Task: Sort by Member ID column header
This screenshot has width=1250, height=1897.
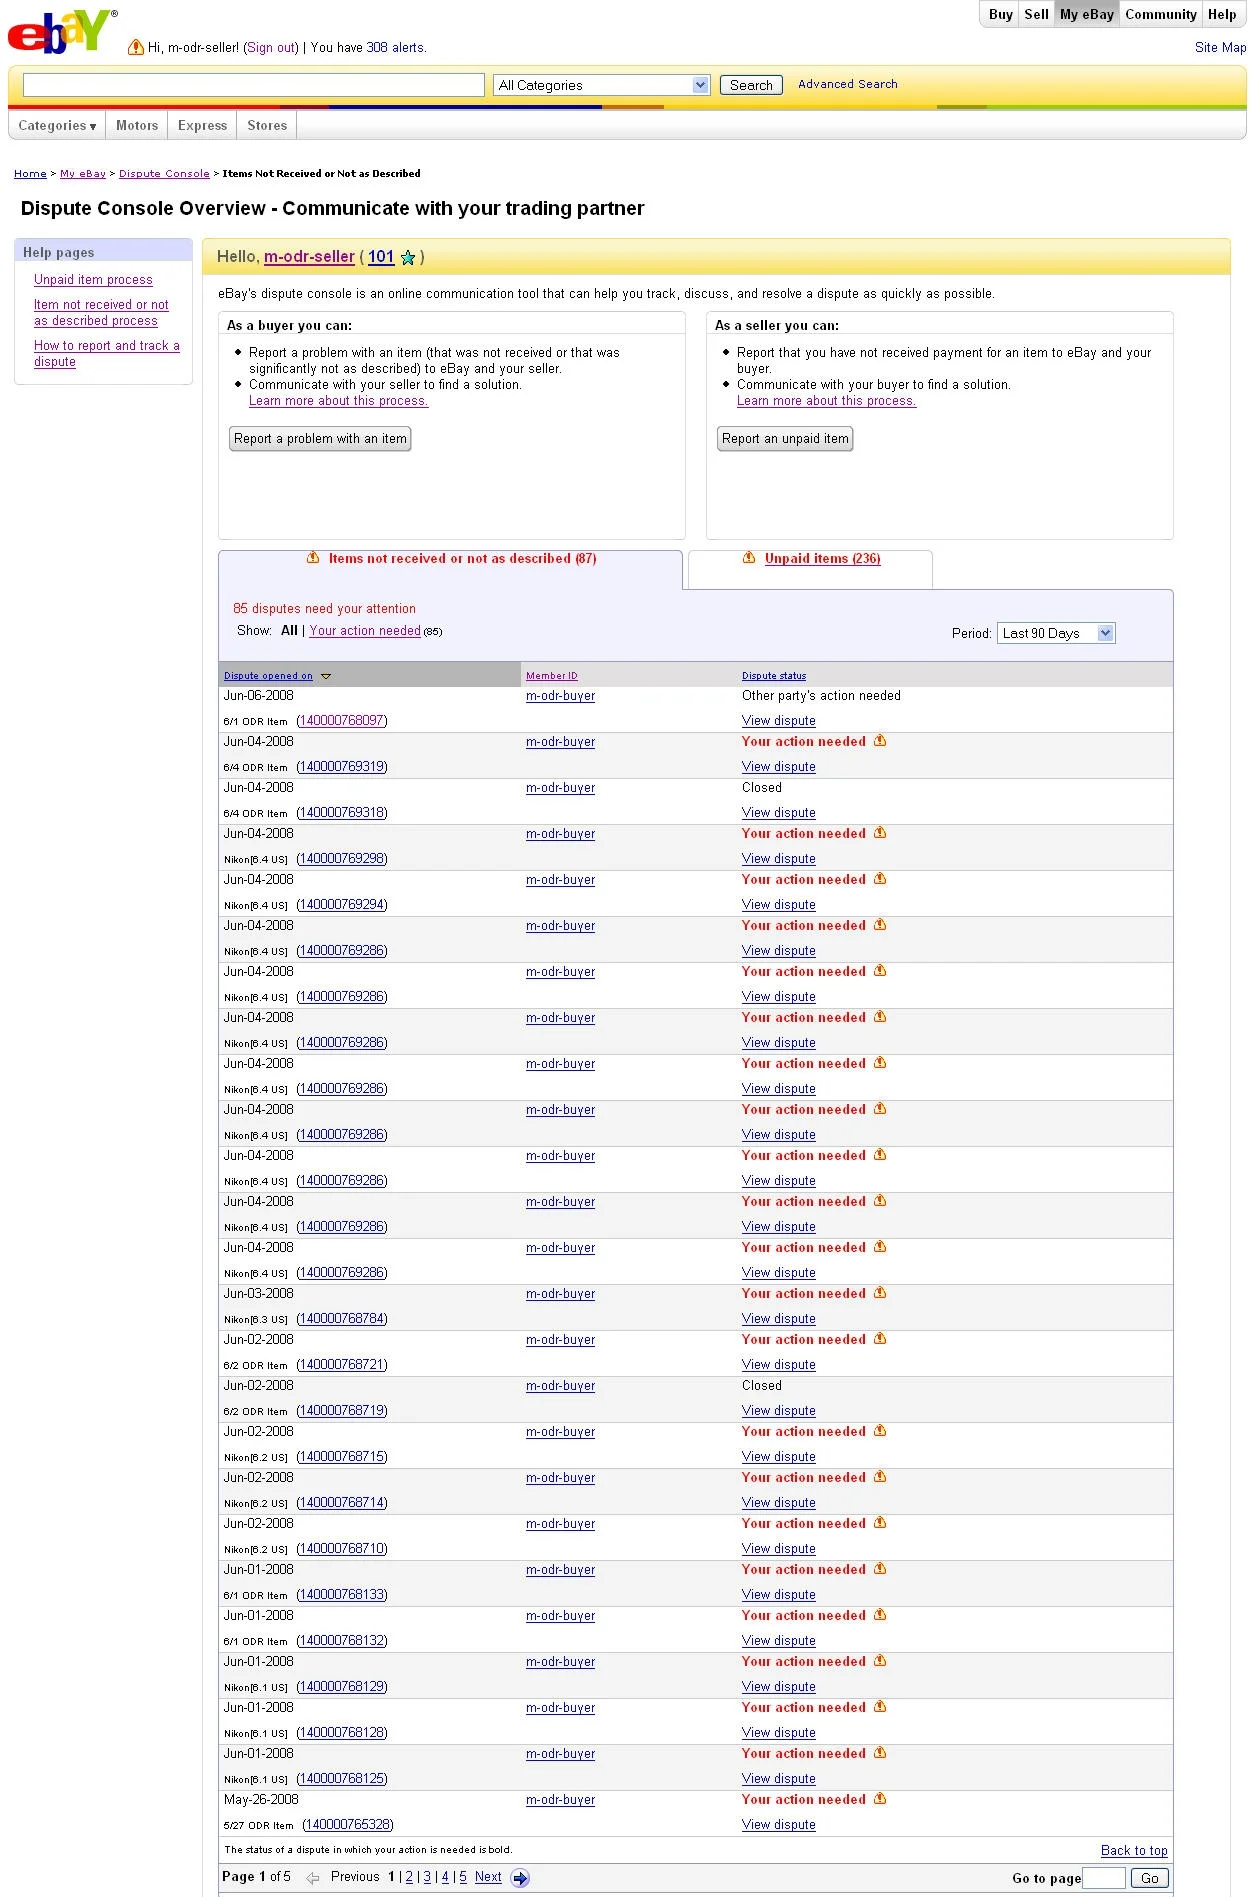Action: pyautogui.click(x=551, y=676)
